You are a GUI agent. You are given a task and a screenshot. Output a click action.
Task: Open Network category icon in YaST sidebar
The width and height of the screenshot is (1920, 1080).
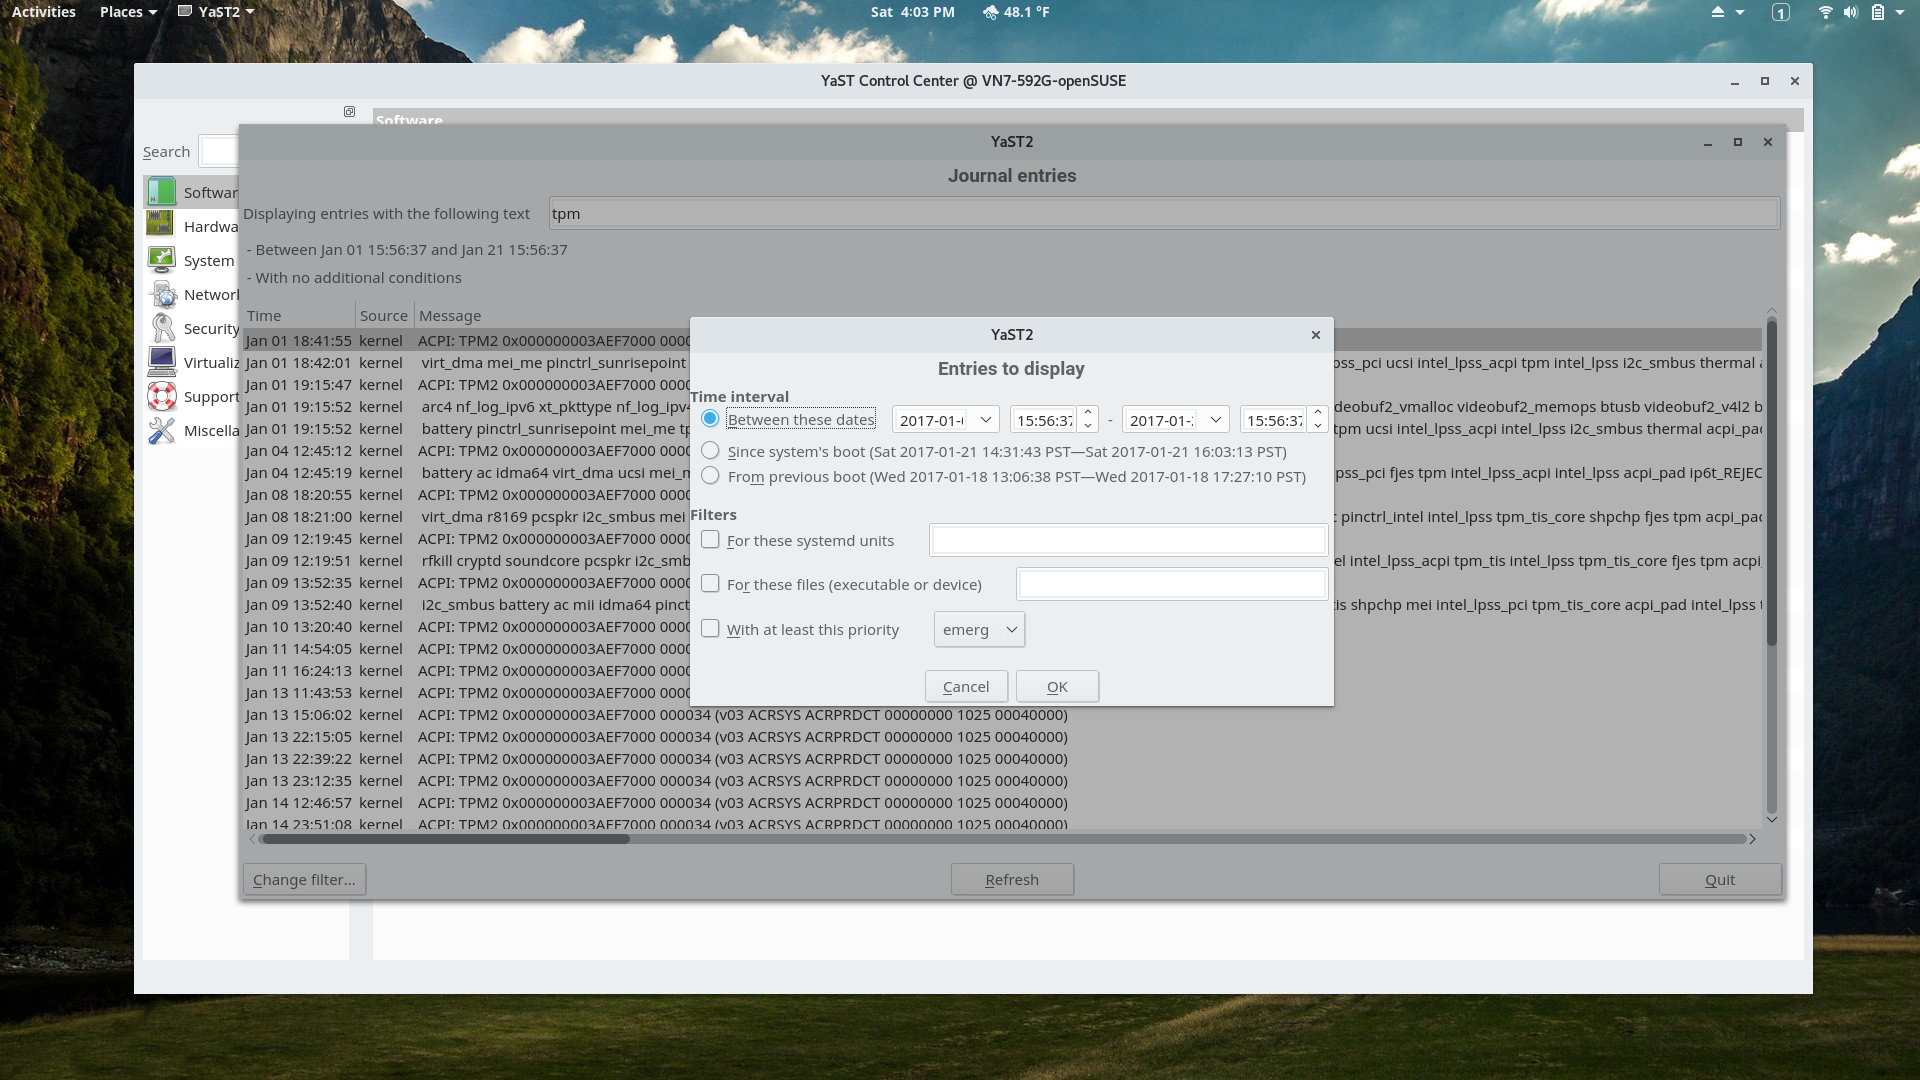[x=161, y=294]
